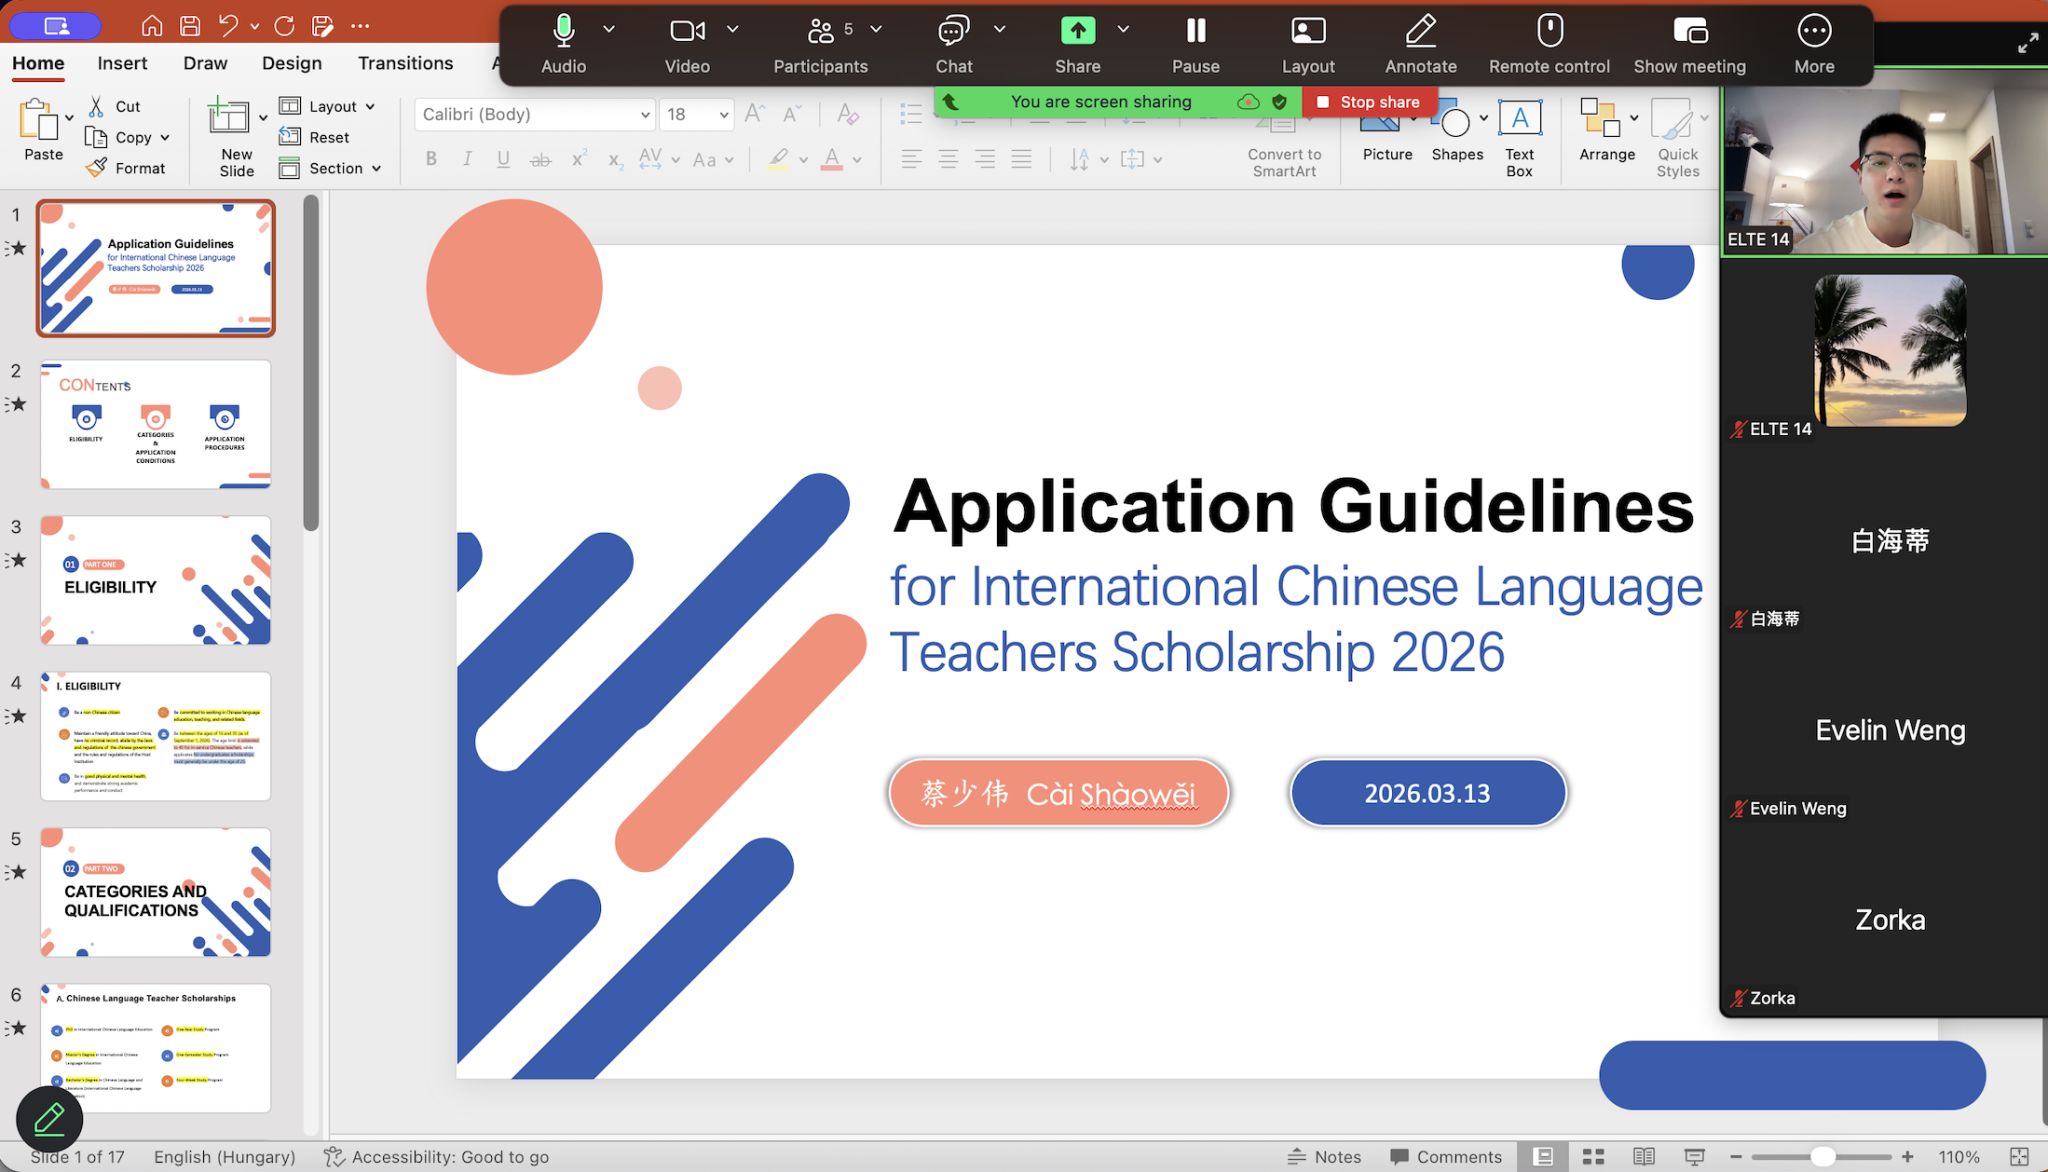
Task: Toggle the Zoom Video camera
Action: click(x=687, y=32)
